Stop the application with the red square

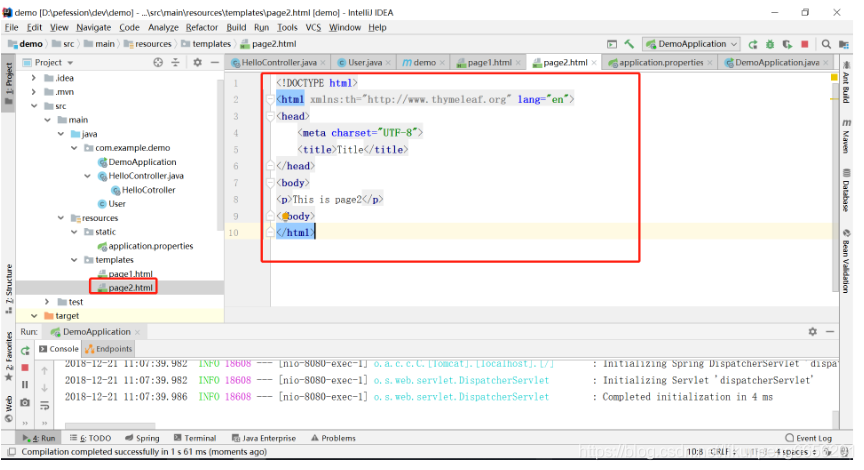point(804,44)
